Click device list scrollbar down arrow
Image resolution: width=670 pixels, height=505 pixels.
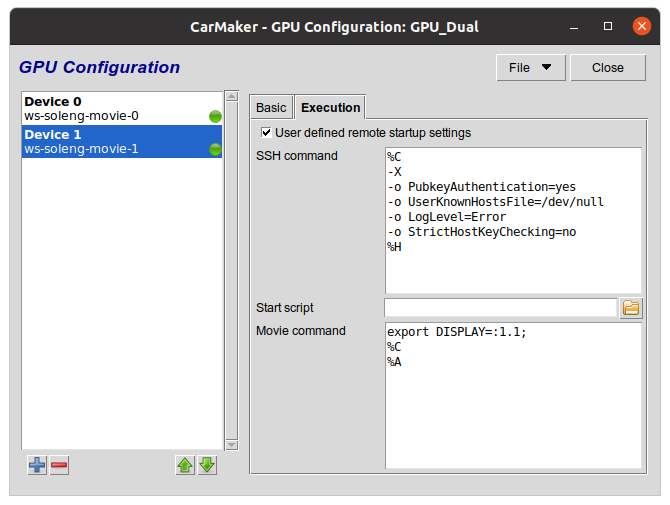[x=232, y=445]
